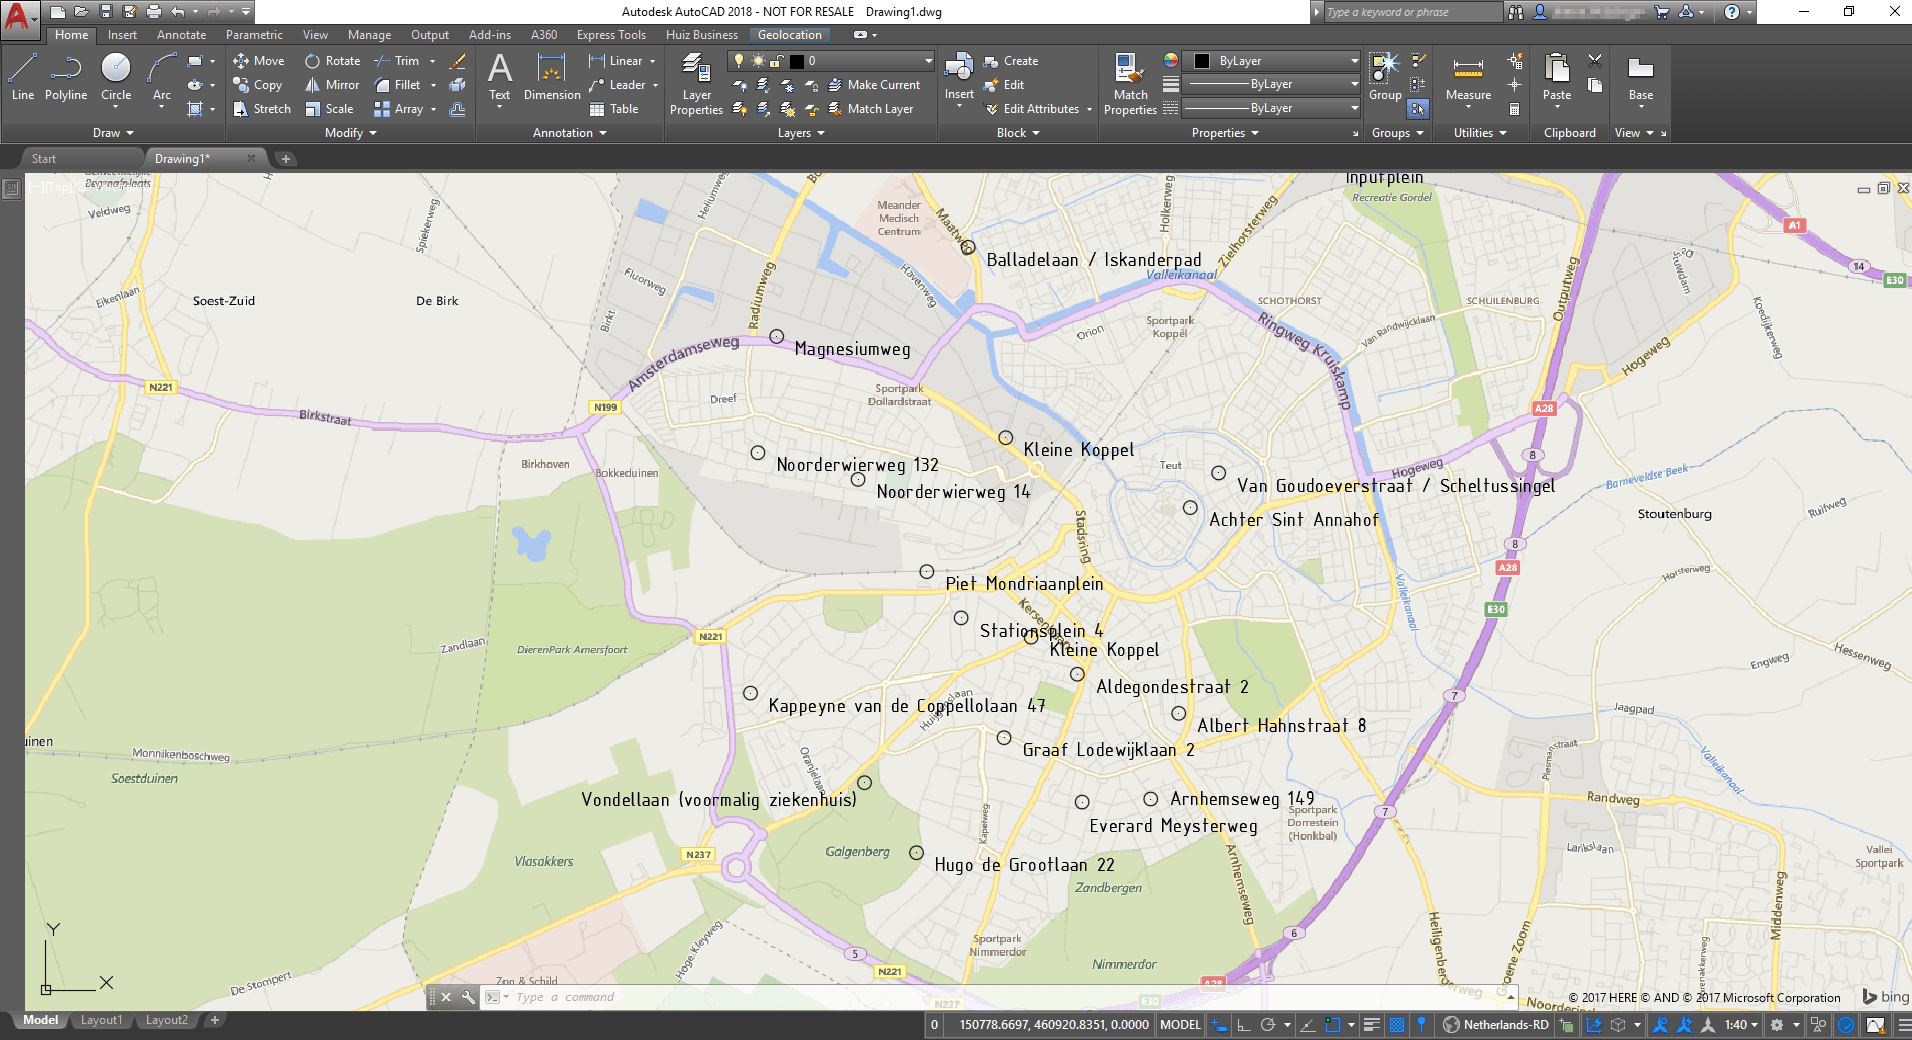Image resolution: width=1912 pixels, height=1040 pixels.
Task: Insert a Table
Action: (614, 109)
